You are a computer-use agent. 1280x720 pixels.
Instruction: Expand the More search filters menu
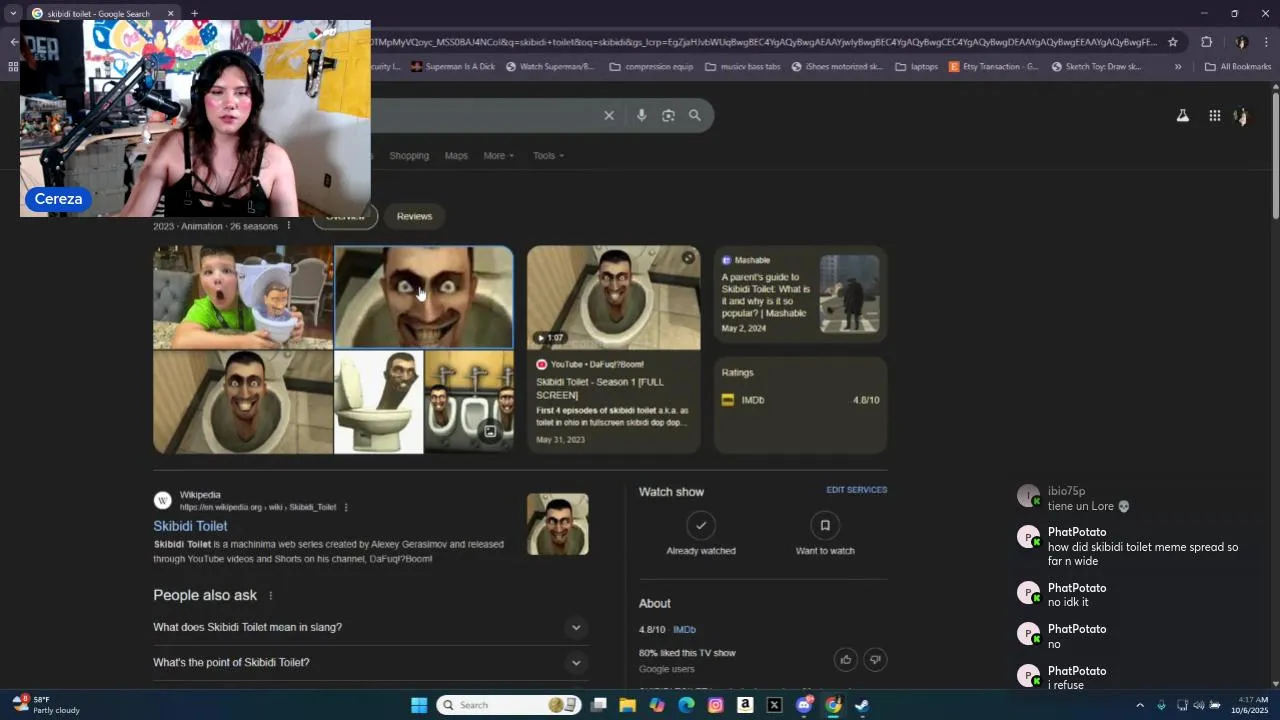point(498,156)
